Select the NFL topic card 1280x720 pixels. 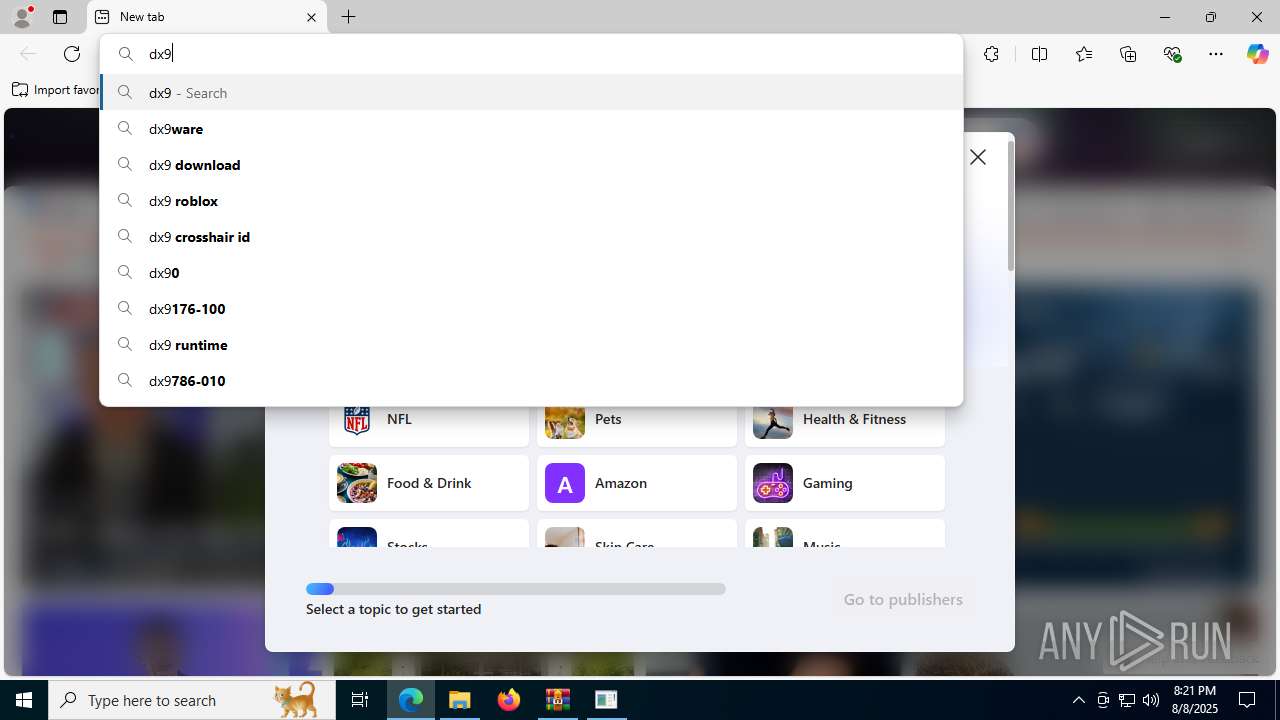click(429, 426)
